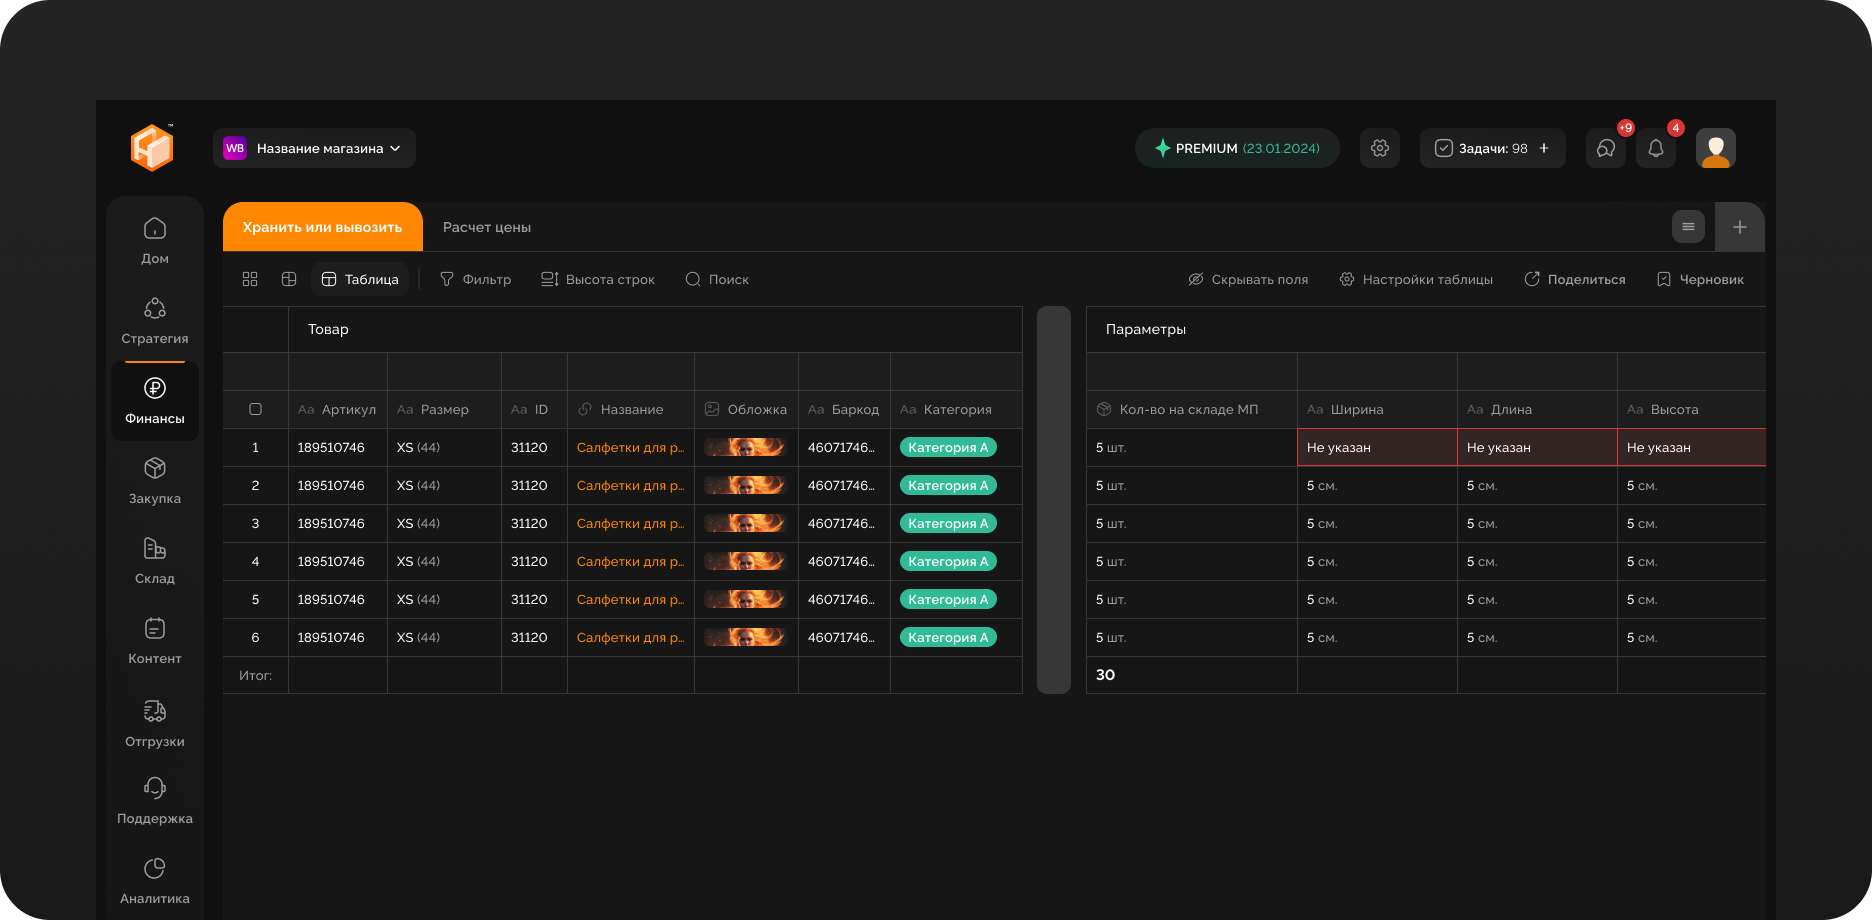Click the Поделиться share button
1872x920 pixels.
pos(1575,279)
